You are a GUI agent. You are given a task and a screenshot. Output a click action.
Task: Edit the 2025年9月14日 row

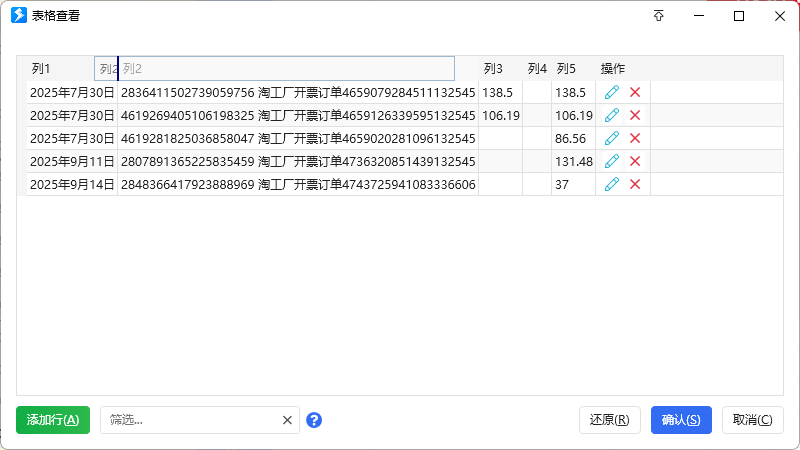coord(612,184)
